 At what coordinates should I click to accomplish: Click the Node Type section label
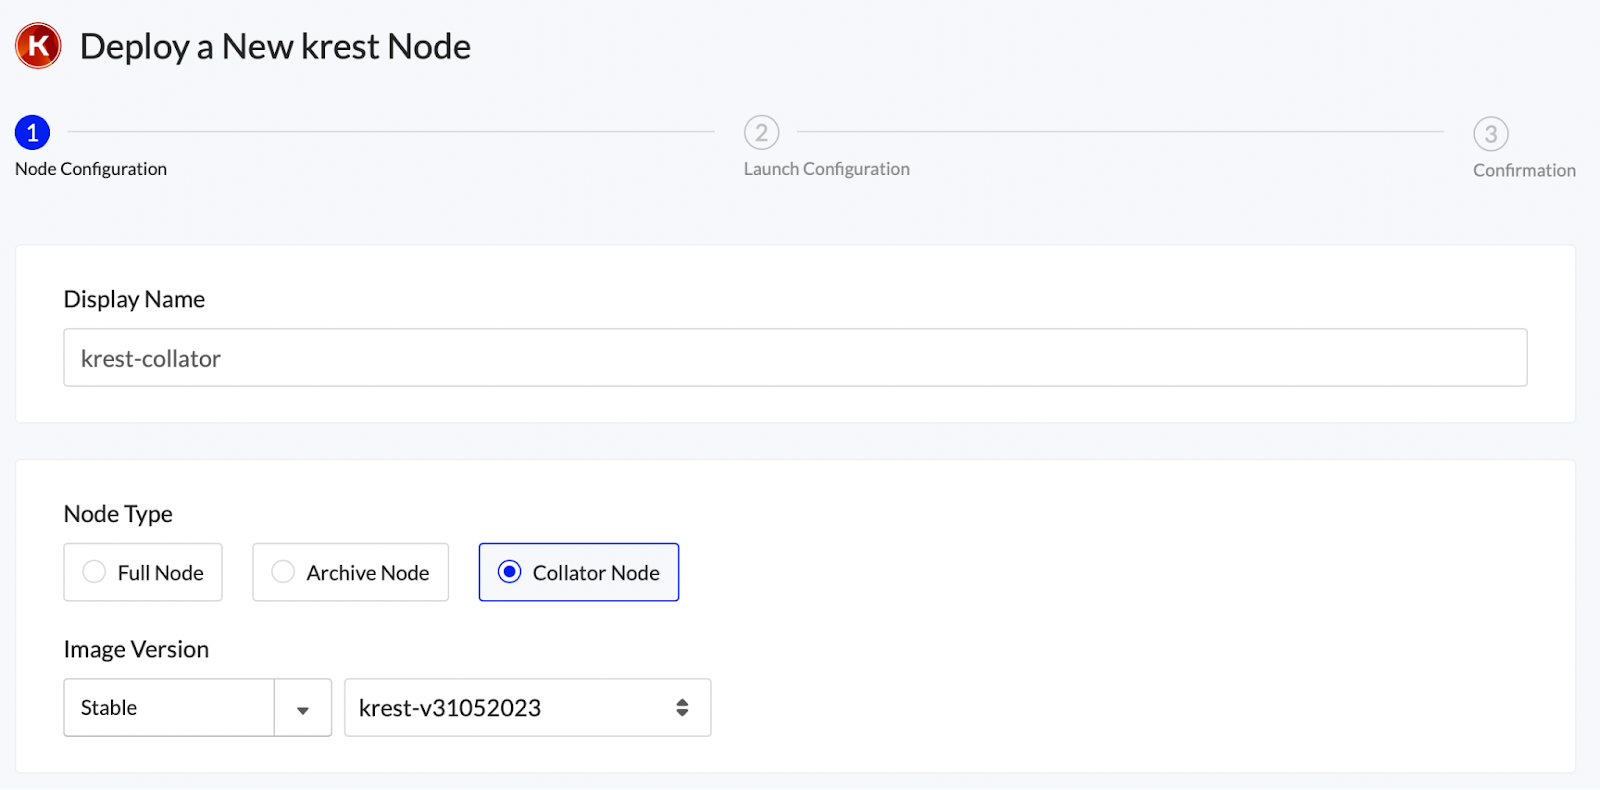[x=118, y=514]
